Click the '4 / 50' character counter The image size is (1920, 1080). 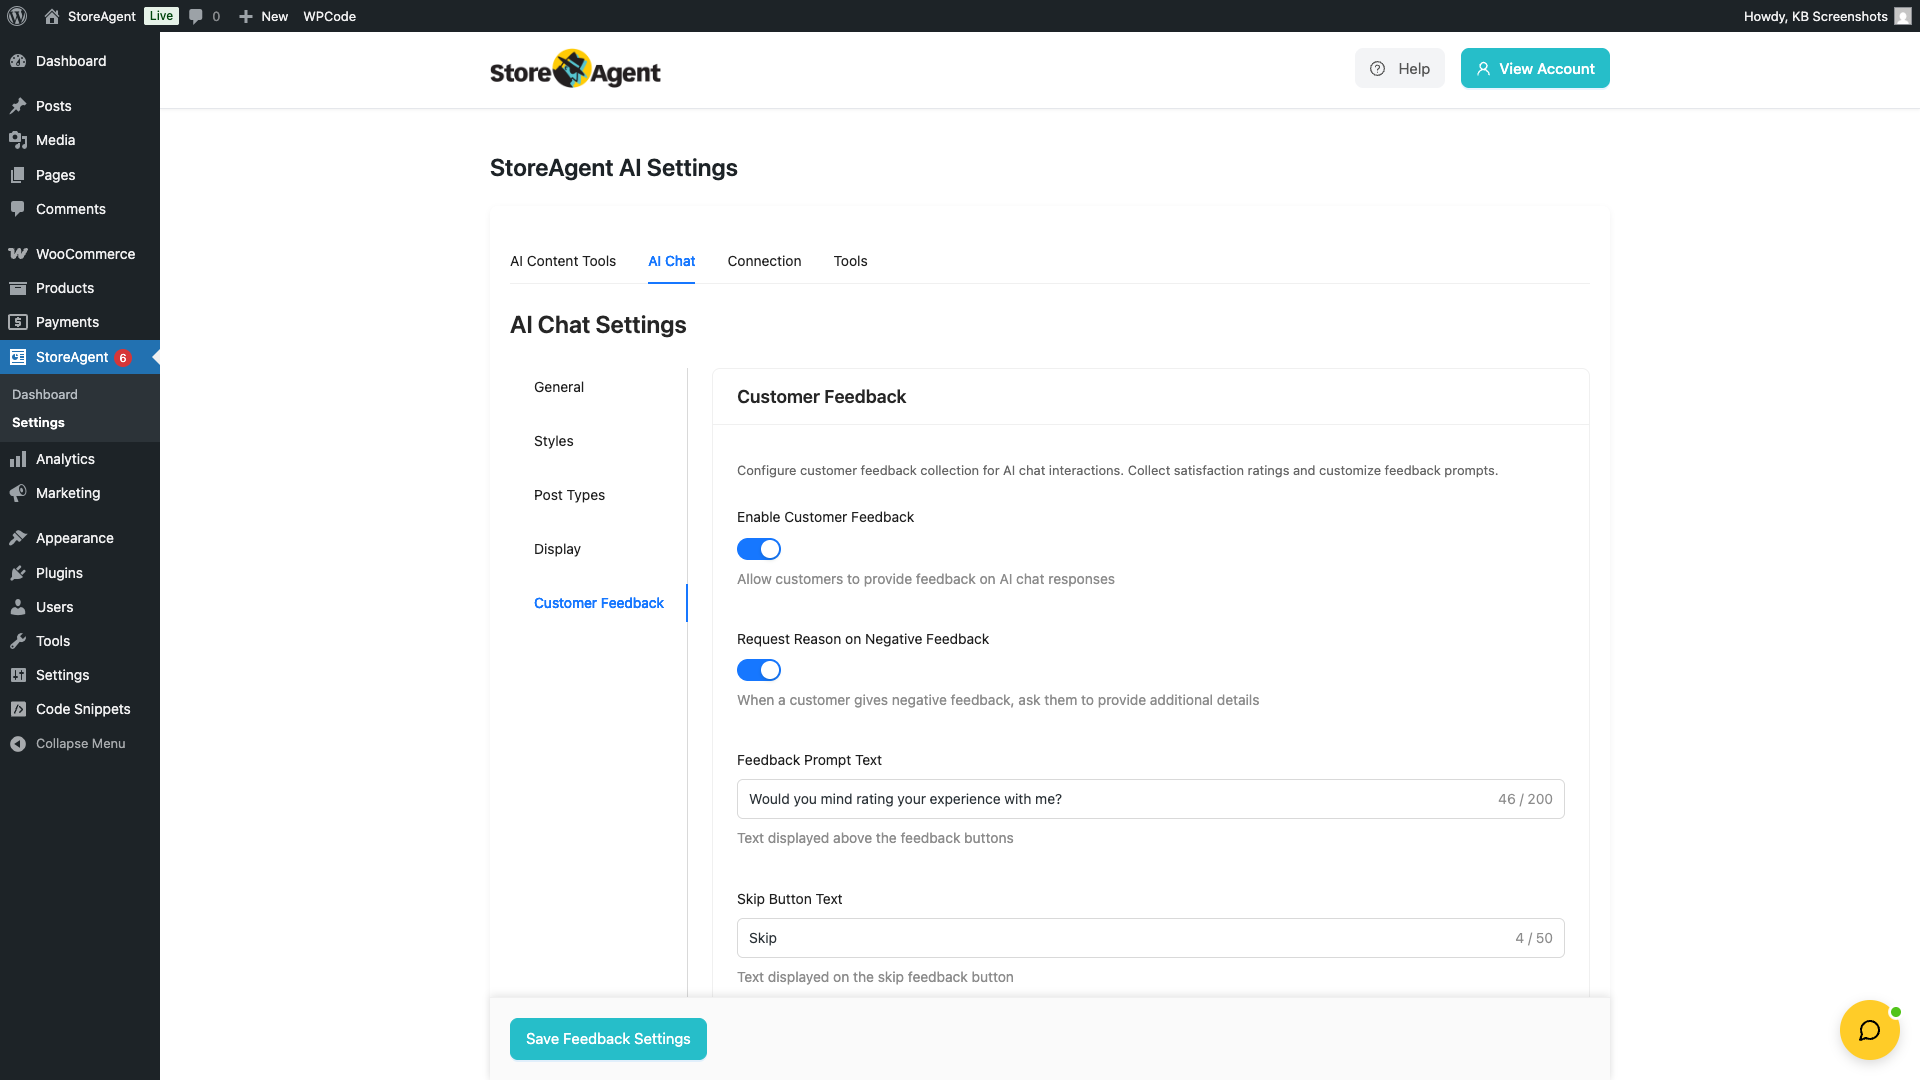tap(1534, 938)
